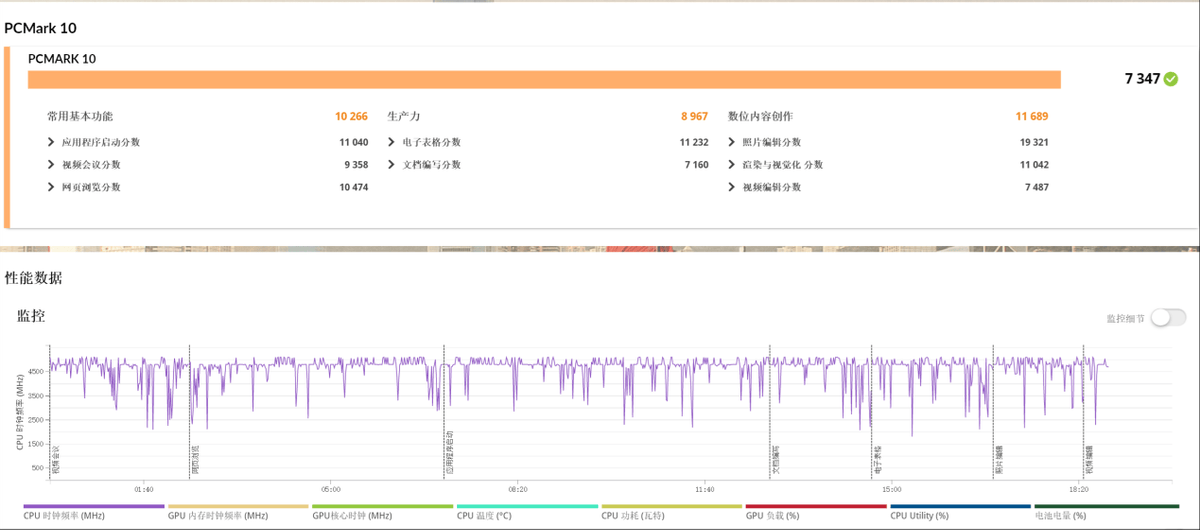Toggle the CPU 功耗 (瓦特) legend
The height and width of the screenshot is (530, 1200).
click(672, 511)
